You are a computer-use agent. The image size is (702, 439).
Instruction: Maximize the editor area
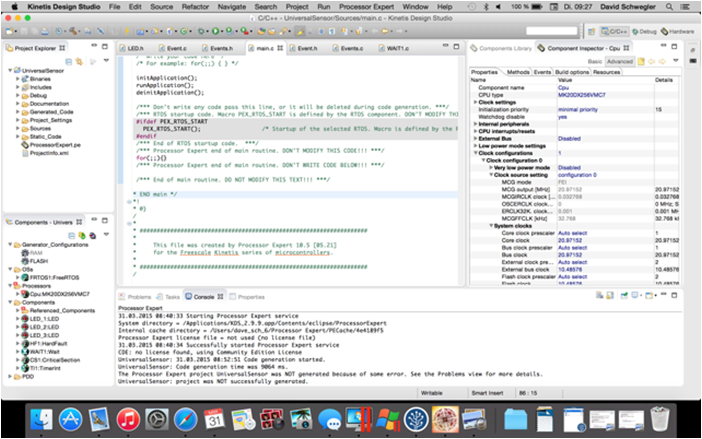pyautogui.click(x=456, y=46)
